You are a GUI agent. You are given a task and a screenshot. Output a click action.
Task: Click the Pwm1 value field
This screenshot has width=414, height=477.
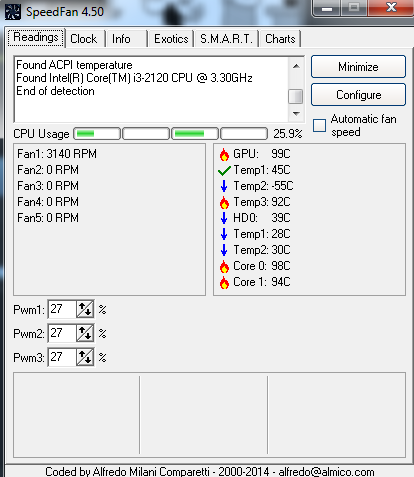coord(62,310)
